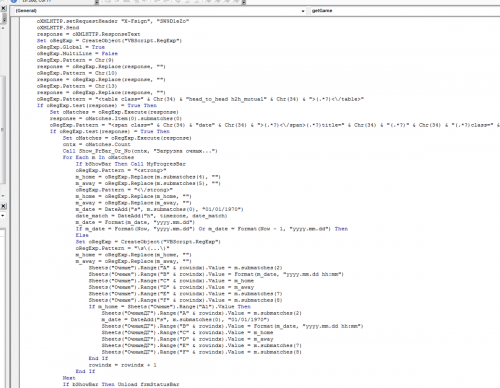Click the left panel scroll-down arrow
Image resolution: width=500 pixels, height=388 pixels.
pyautogui.click(x=3, y=196)
